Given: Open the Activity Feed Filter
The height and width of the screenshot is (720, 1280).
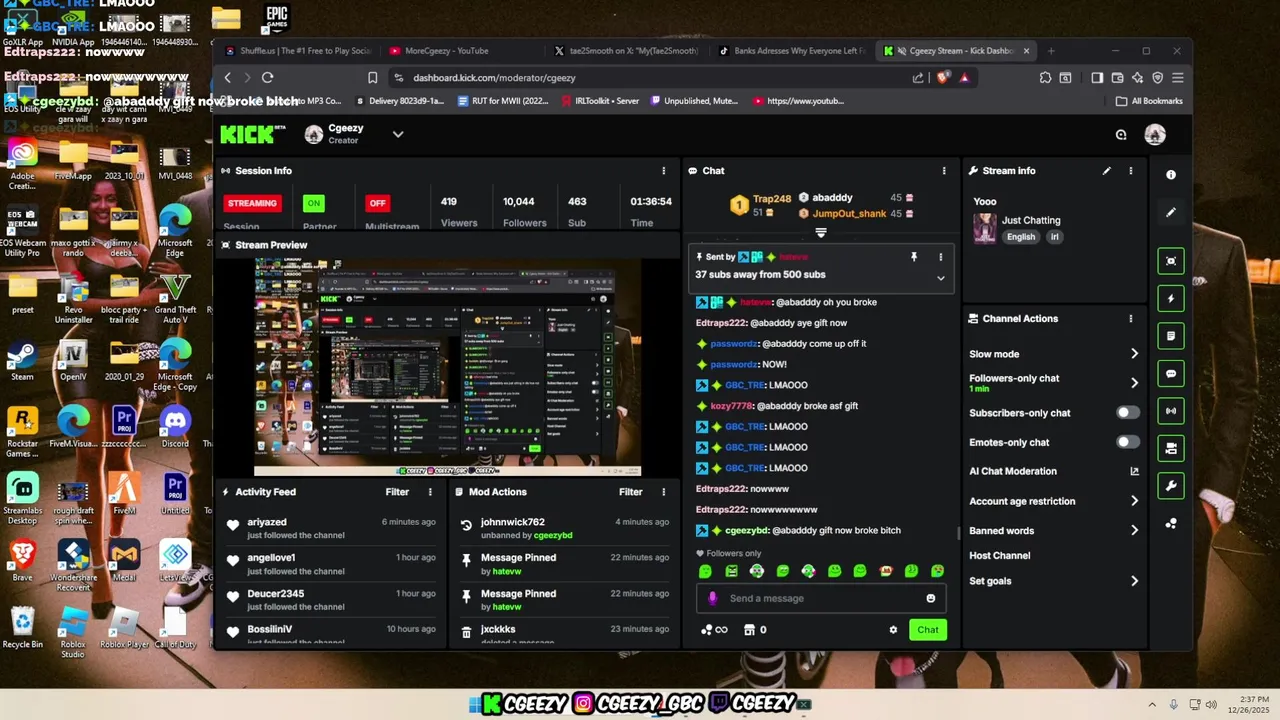Looking at the screenshot, I should coord(397,492).
